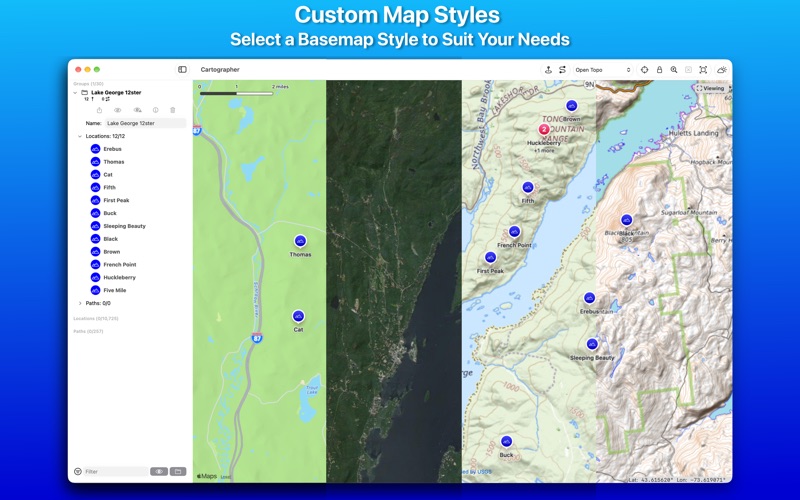Viewport: 800px width, 500px height.
Task: Toggle the map lock icon
Action: pos(659,70)
